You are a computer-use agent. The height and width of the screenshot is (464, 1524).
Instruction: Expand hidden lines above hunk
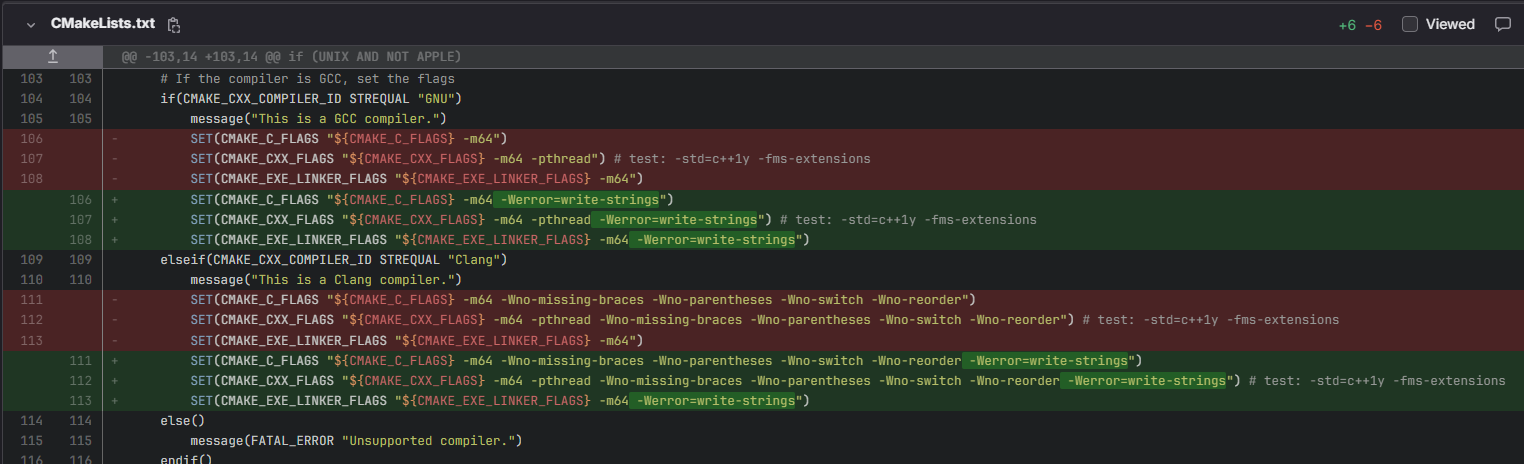click(52, 57)
